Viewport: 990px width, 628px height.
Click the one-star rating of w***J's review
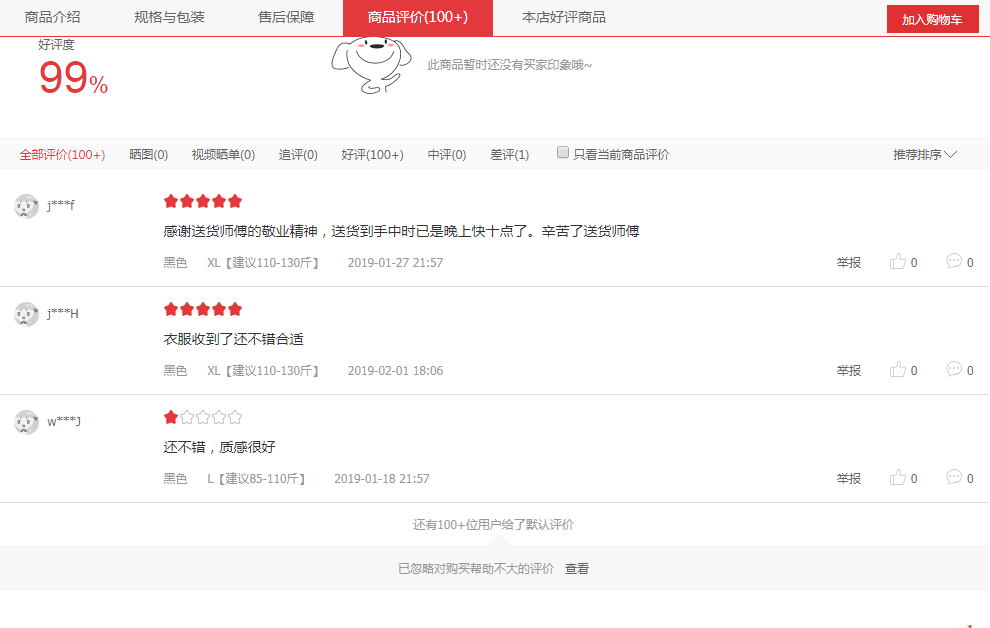coord(203,417)
